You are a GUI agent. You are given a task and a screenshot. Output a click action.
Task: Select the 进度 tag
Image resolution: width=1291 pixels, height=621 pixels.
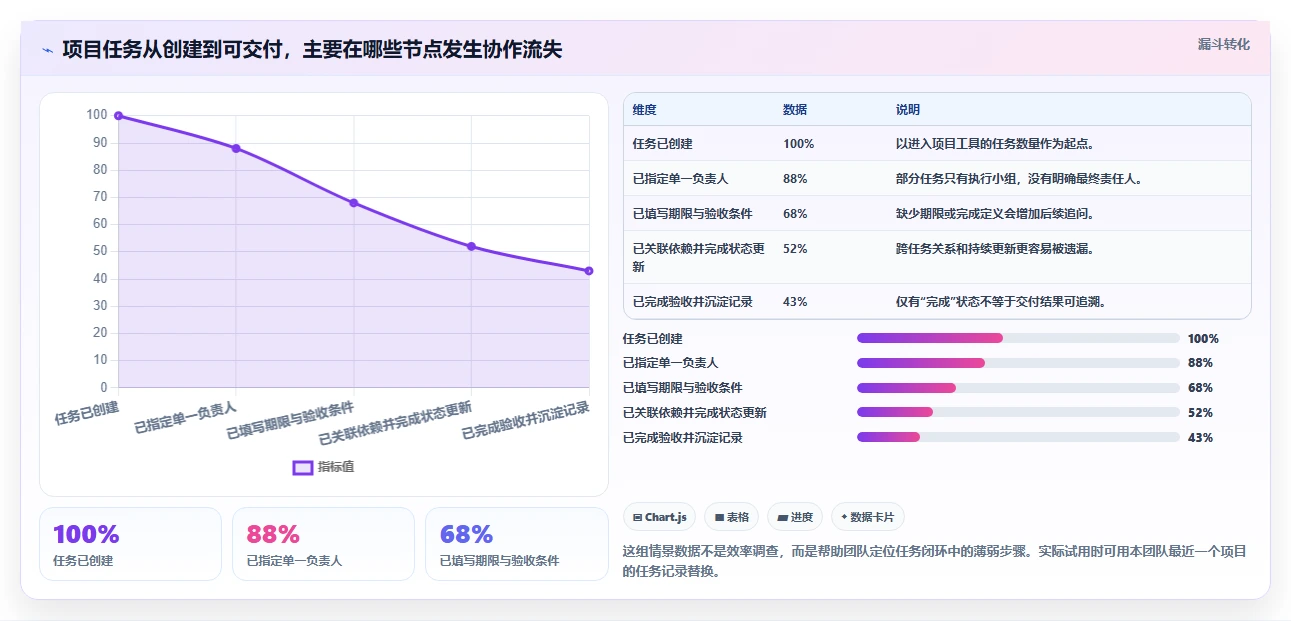[795, 517]
